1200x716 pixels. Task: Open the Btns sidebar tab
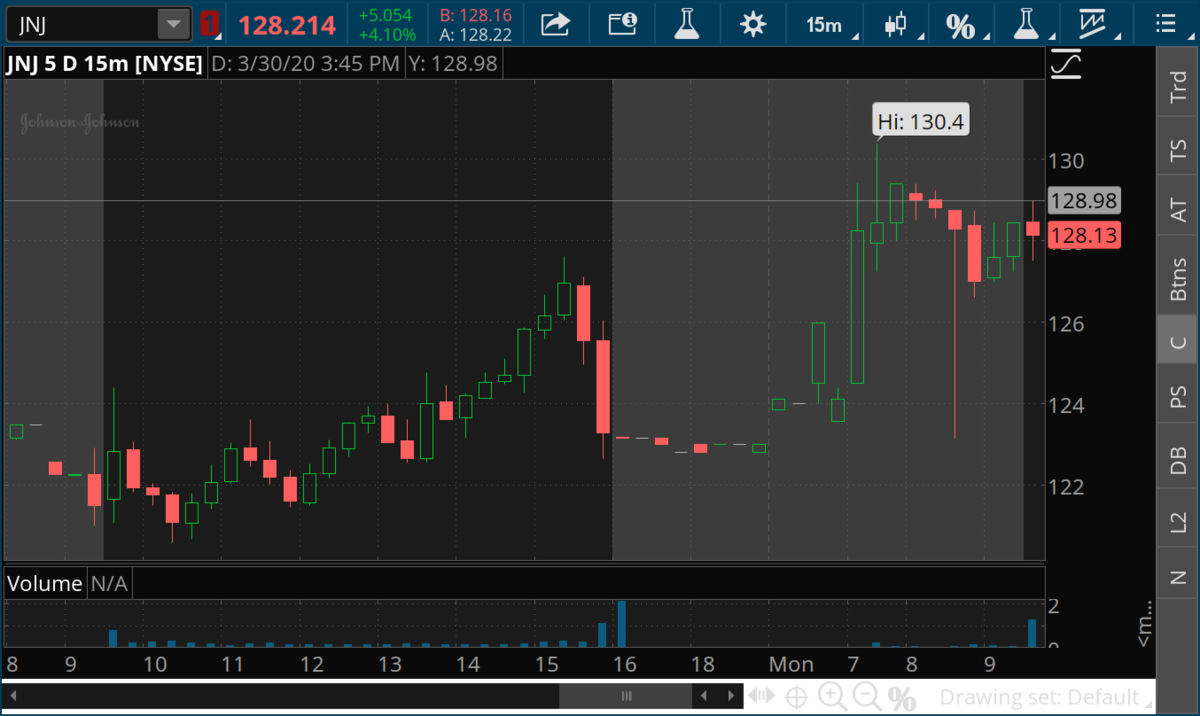1178,279
